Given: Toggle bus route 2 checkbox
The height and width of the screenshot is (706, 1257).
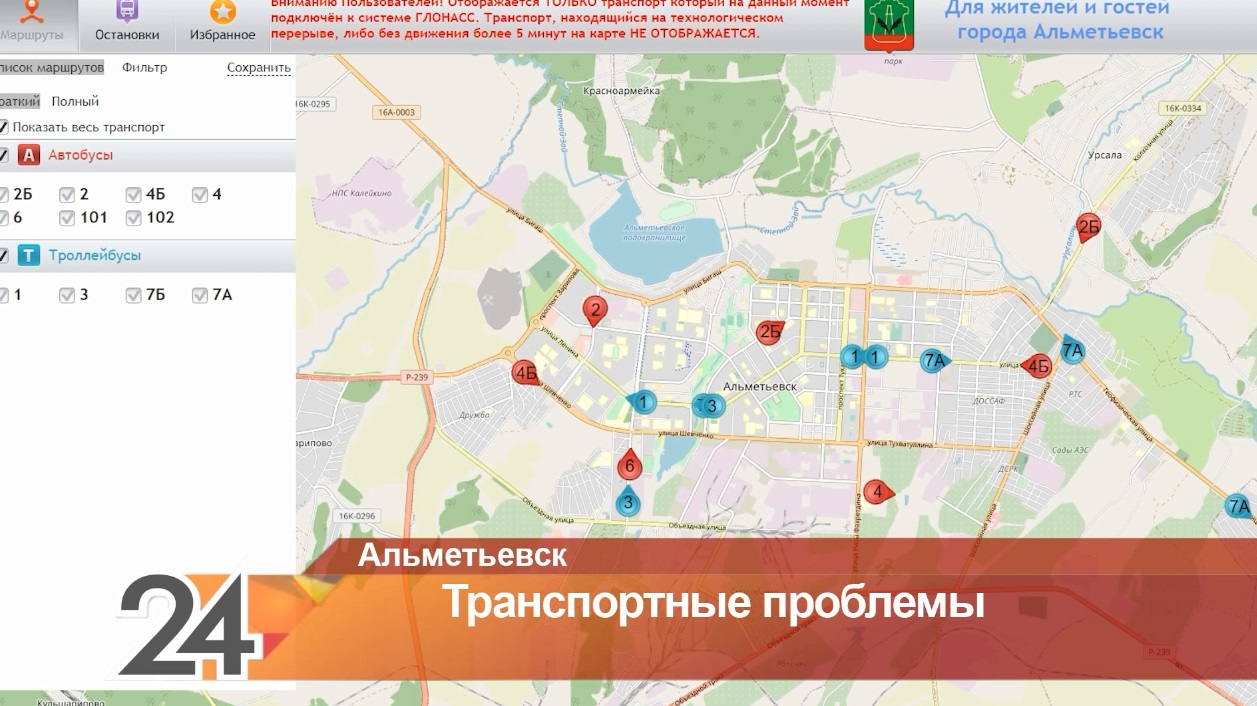Looking at the screenshot, I should [67, 195].
